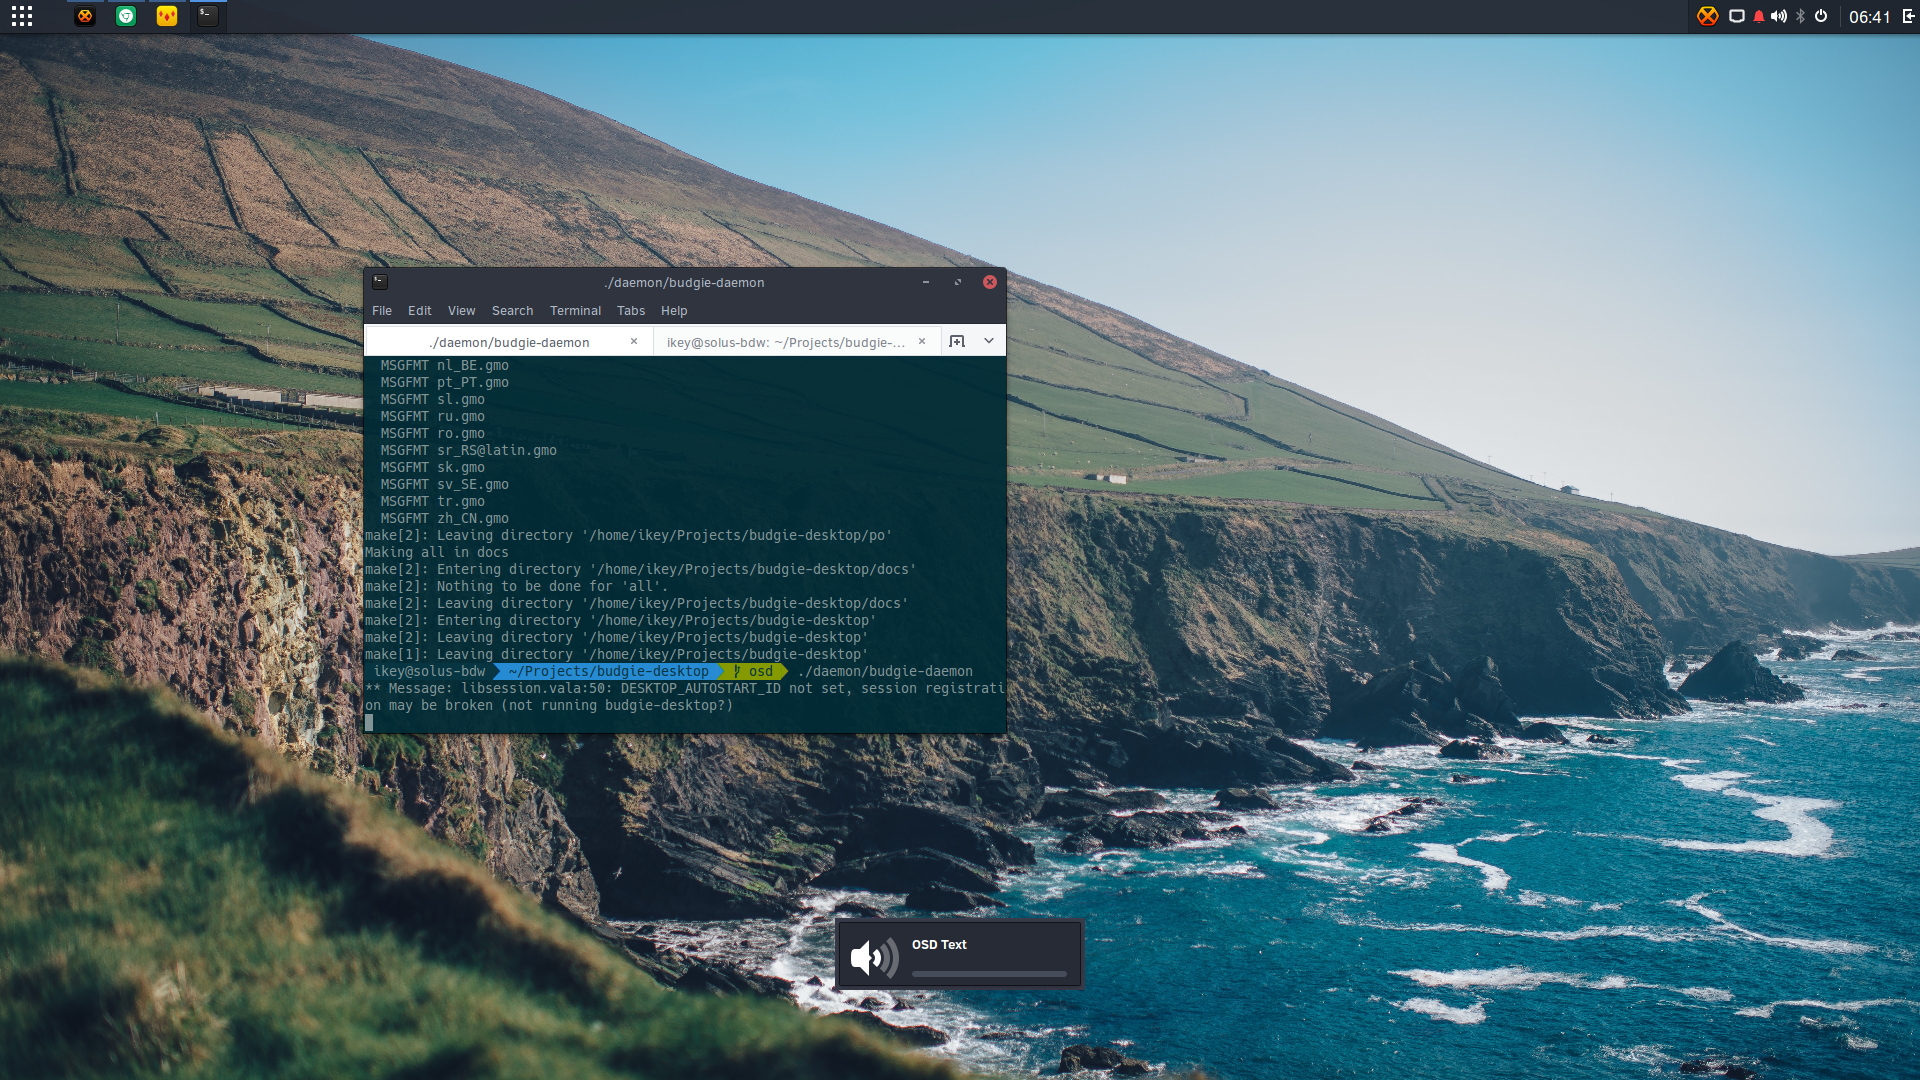Click the 'DESKTOP_AUTOSTART_ID not set' message line

[x=685, y=689]
